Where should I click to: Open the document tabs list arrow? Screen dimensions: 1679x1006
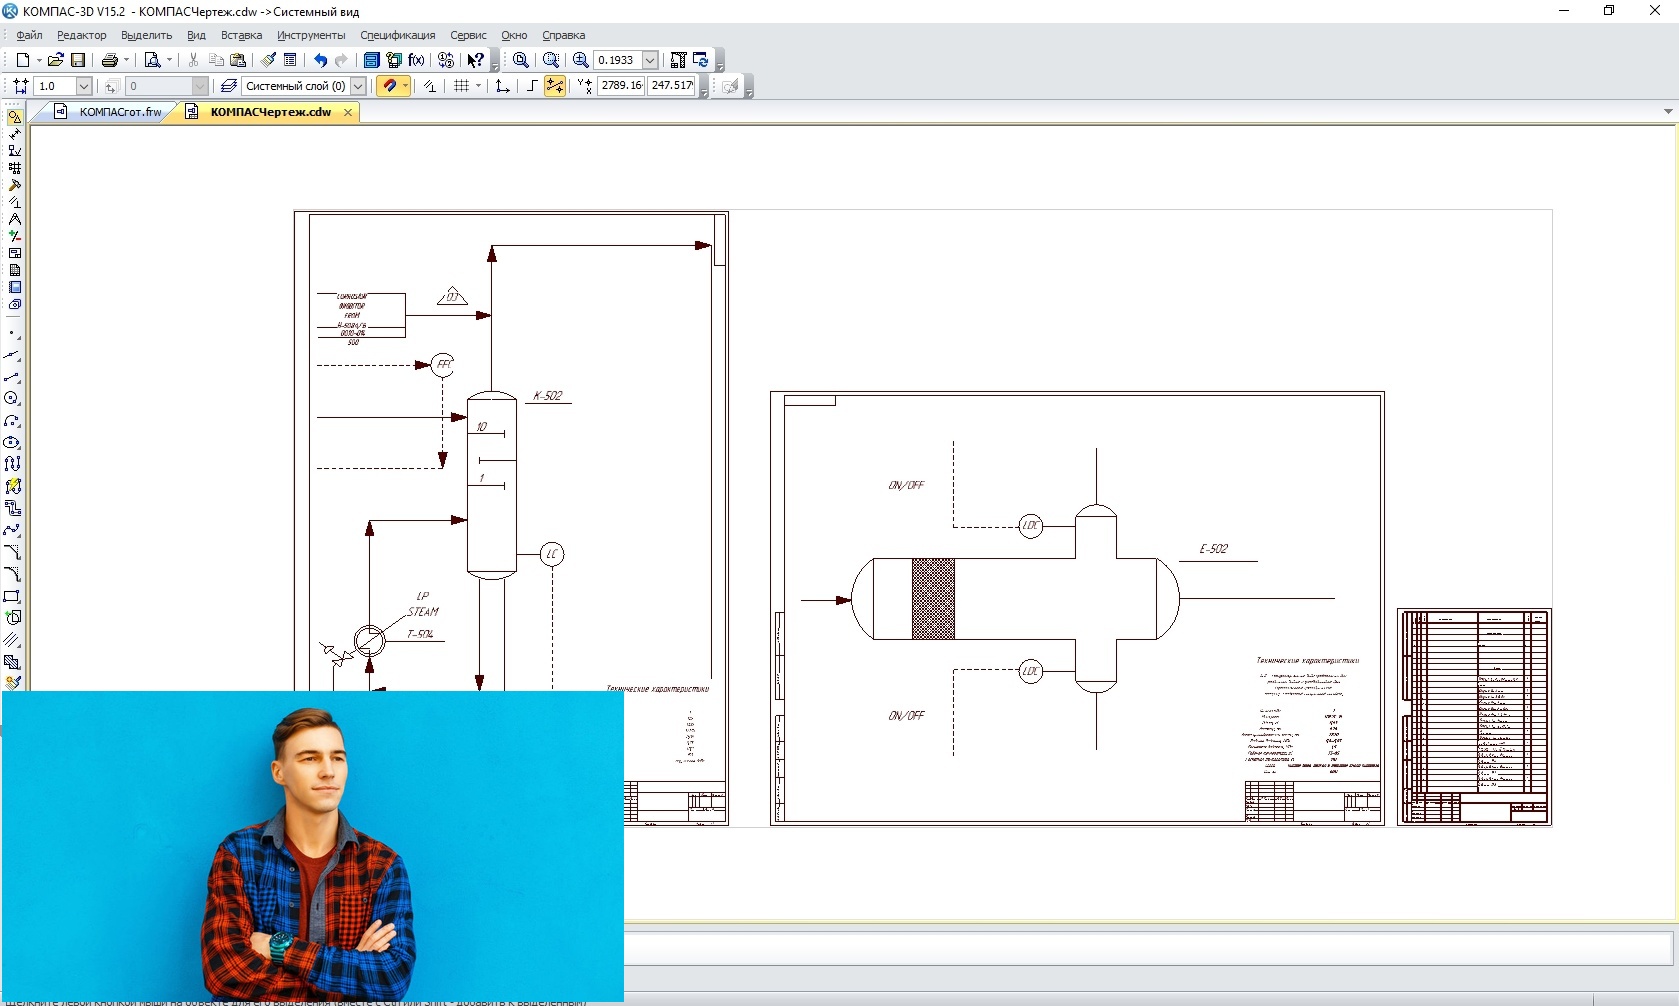[x=1668, y=112]
